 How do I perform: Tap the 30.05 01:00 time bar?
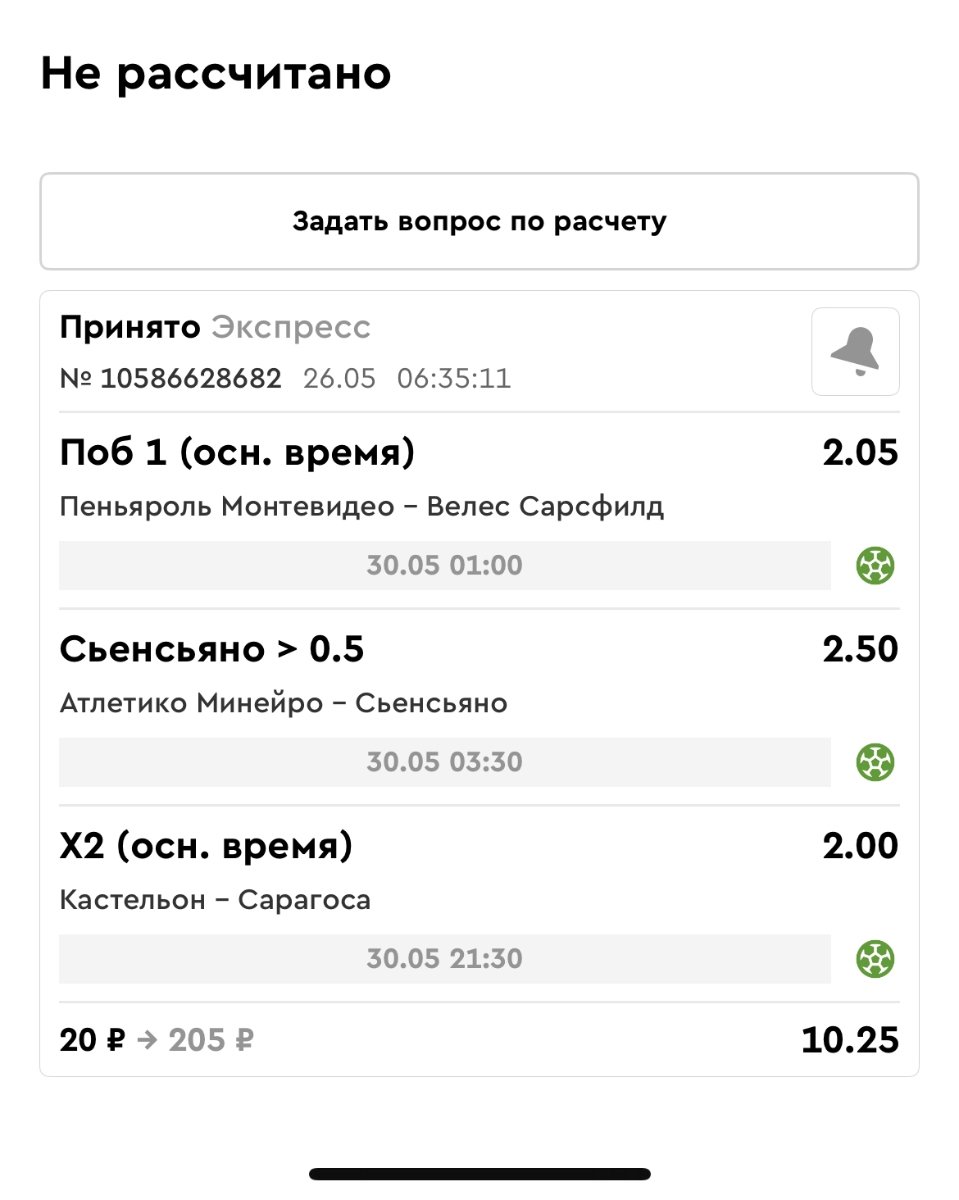(444, 566)
